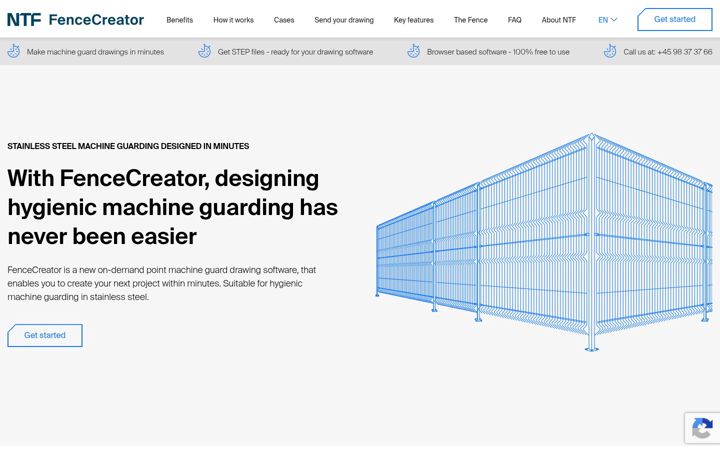Select Send your drawing in navigation

(x=344, y=20)
